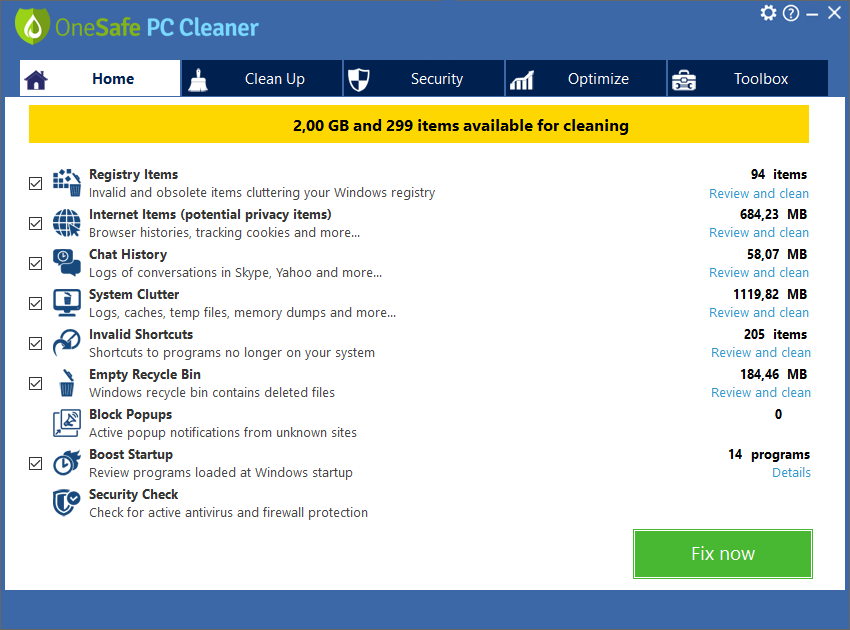Minimize the OneSafe PC Cleaner window
This screenshot has width=850, height=630.
tap(812, 14)
